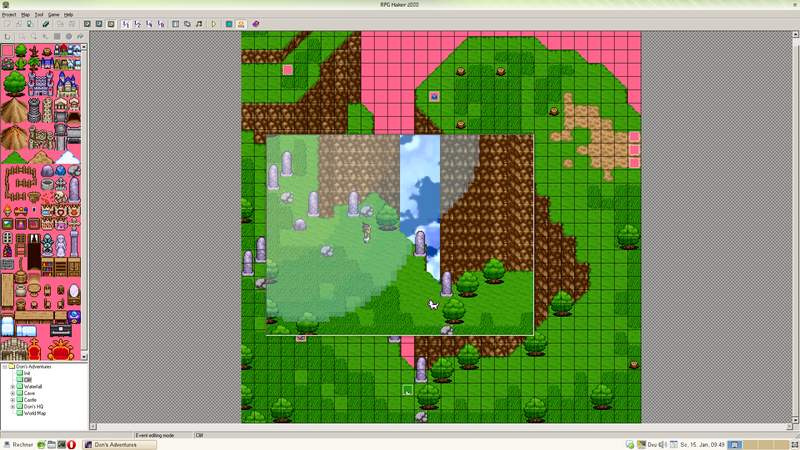Switch to upper layer editing mode
The height and width of the screenshot is (450, 800).
tap(98, 24)
